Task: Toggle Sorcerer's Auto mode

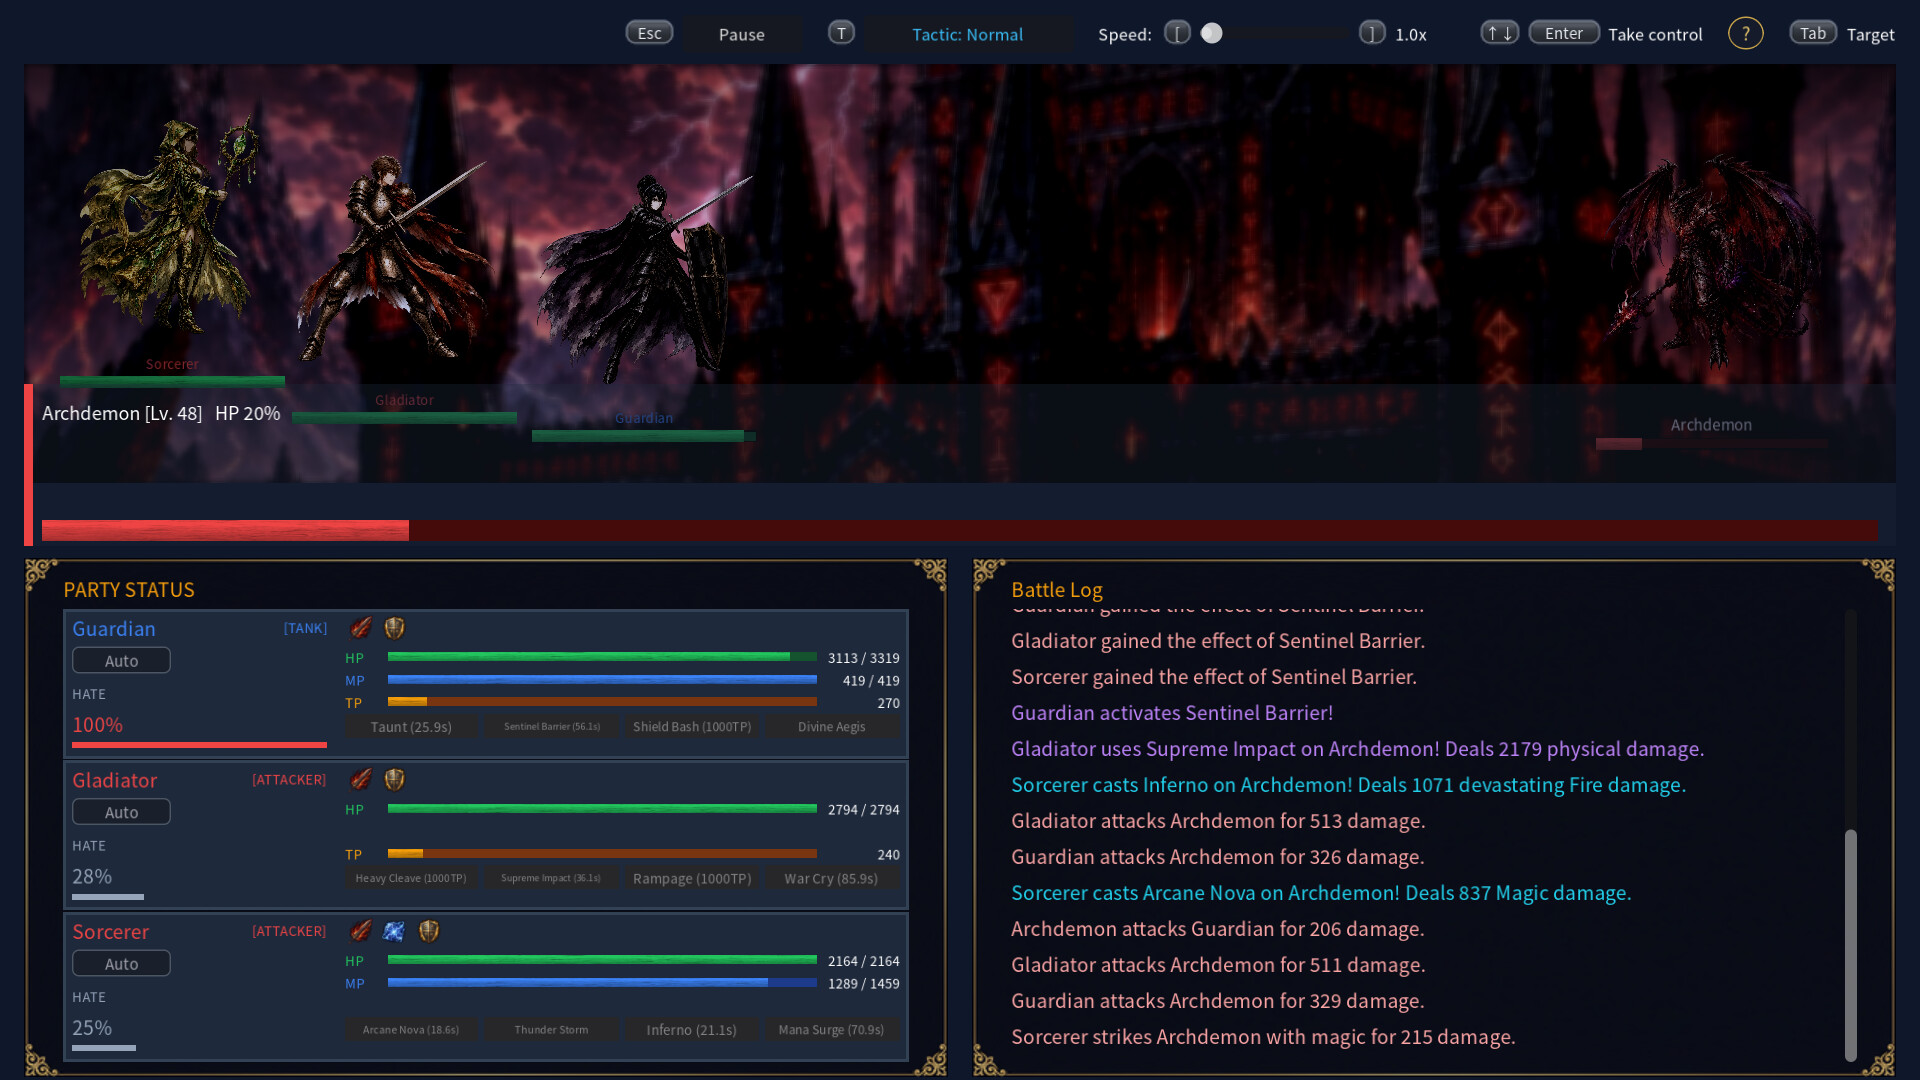Action: pyautogui.click(x=121, y=963)
